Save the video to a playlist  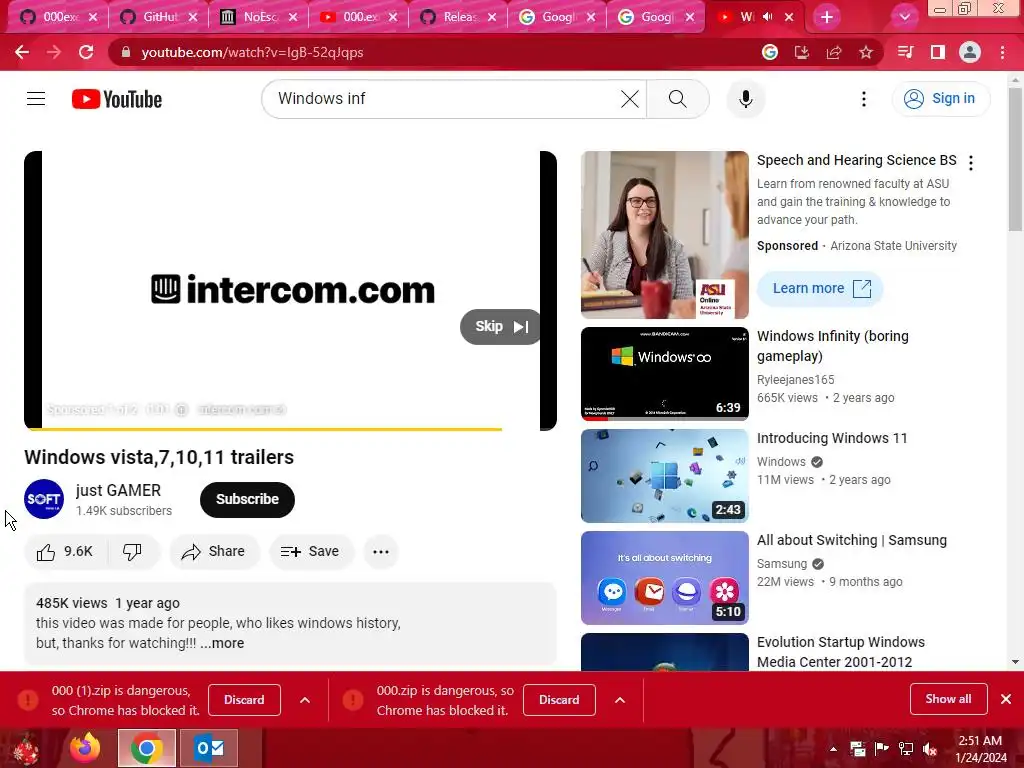[310, 552]
